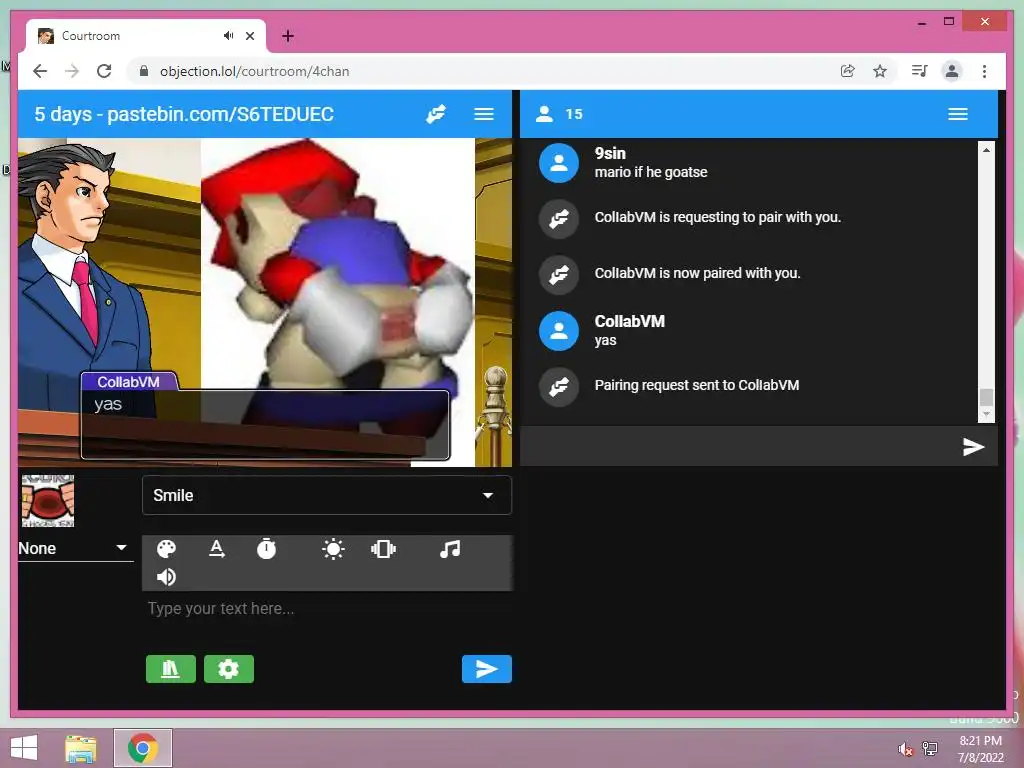Go back in browser history
The height and width of the screenshot is (768, 1024).
(40, 71)
